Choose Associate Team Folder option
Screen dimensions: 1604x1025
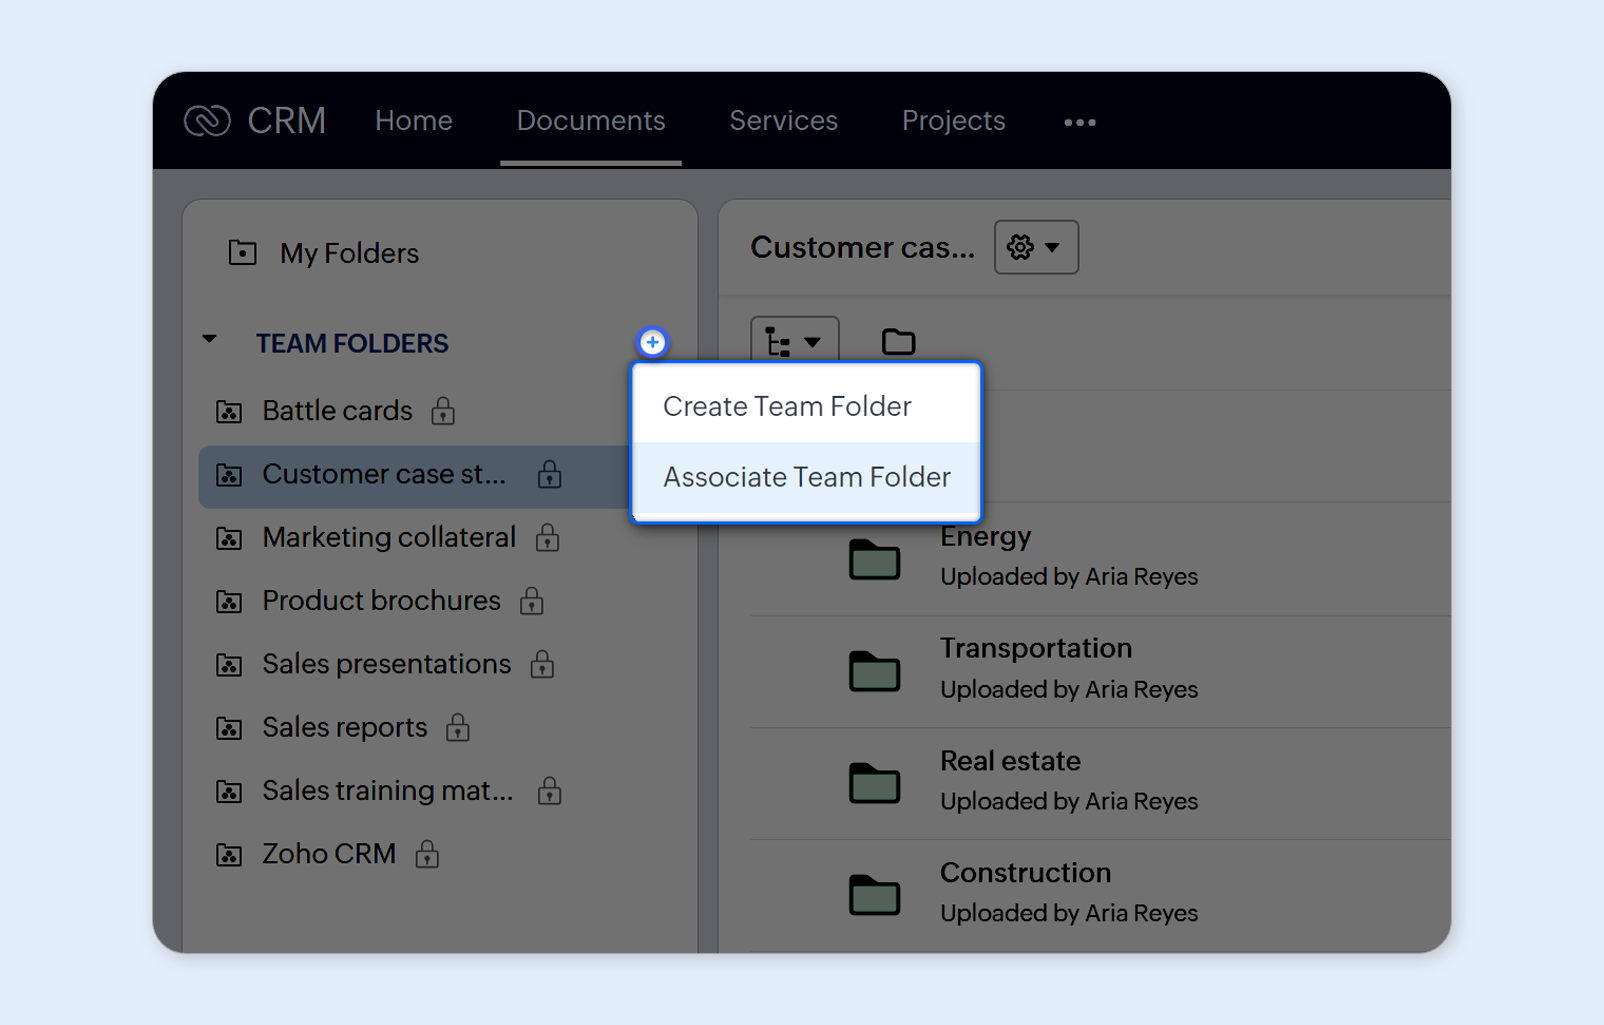806,477
